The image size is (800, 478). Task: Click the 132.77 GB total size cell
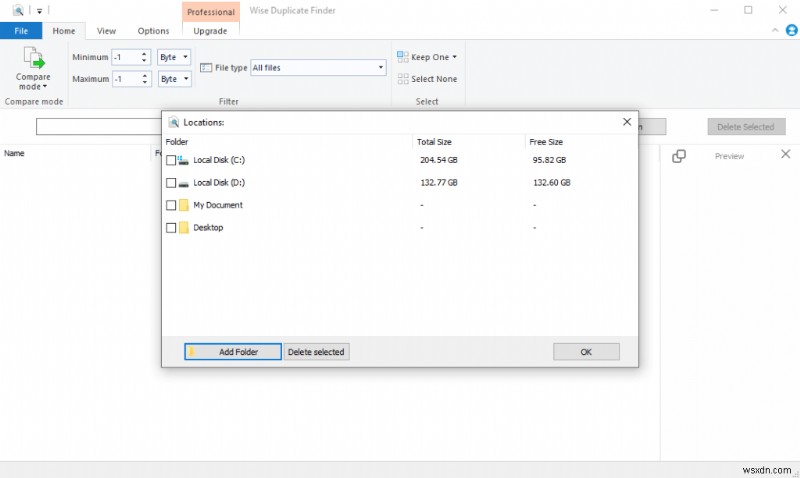pos(439,183)
